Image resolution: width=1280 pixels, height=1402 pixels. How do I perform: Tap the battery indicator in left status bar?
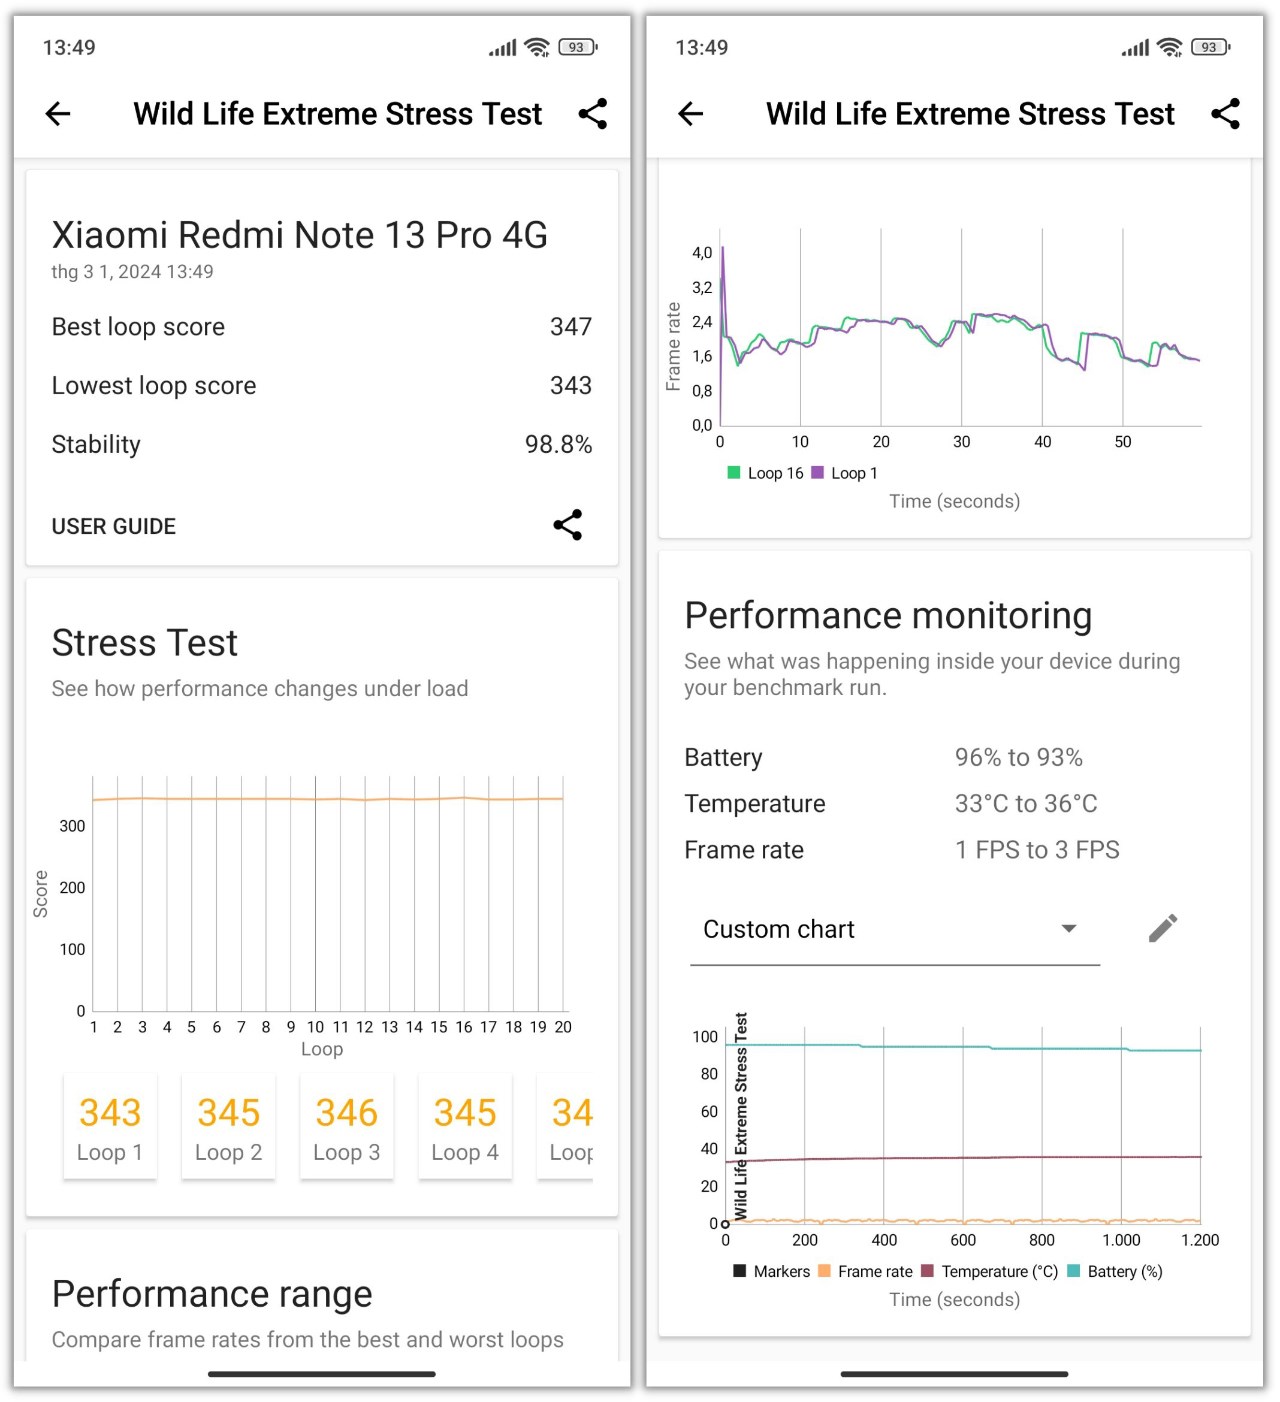pyautogui.click(x=578, y=47)
